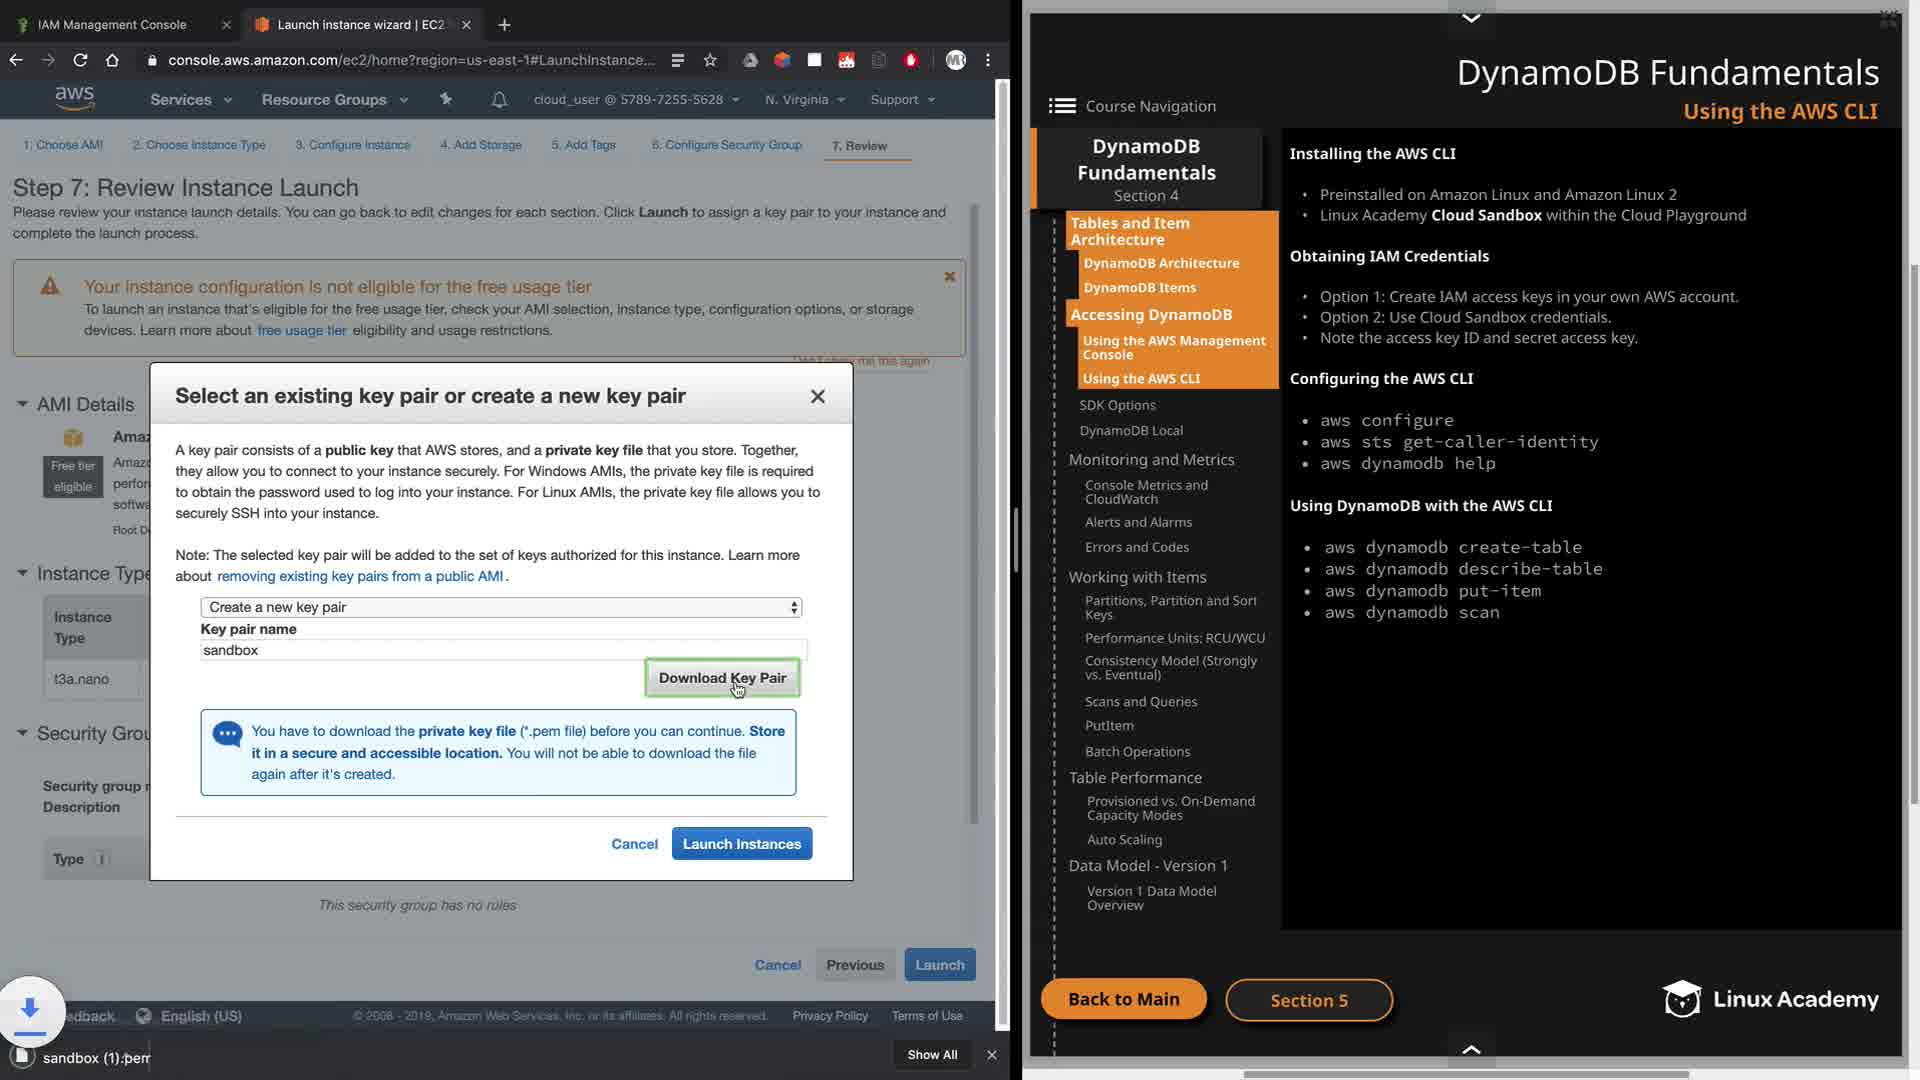1920x1080 pixels.
Task: Collapse the AMI Details section
Action: click(x=22, y=404)
